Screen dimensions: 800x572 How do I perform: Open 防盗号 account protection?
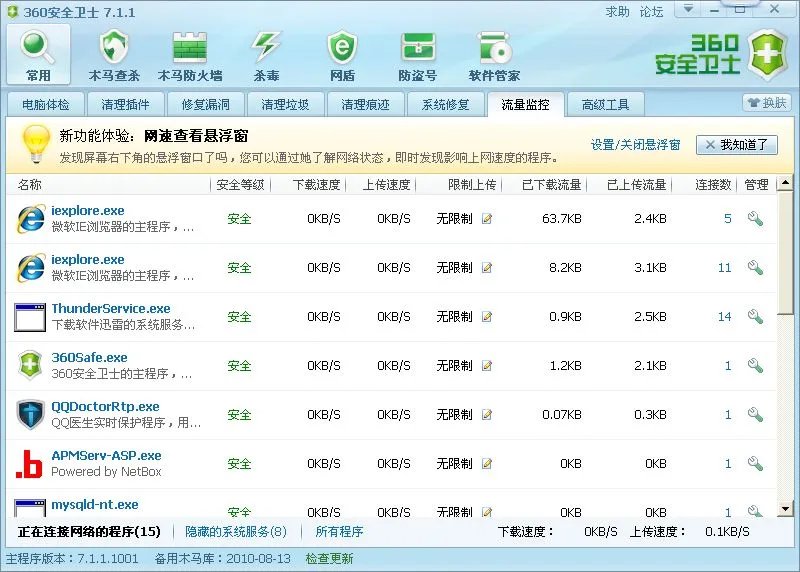coord(417,56)
